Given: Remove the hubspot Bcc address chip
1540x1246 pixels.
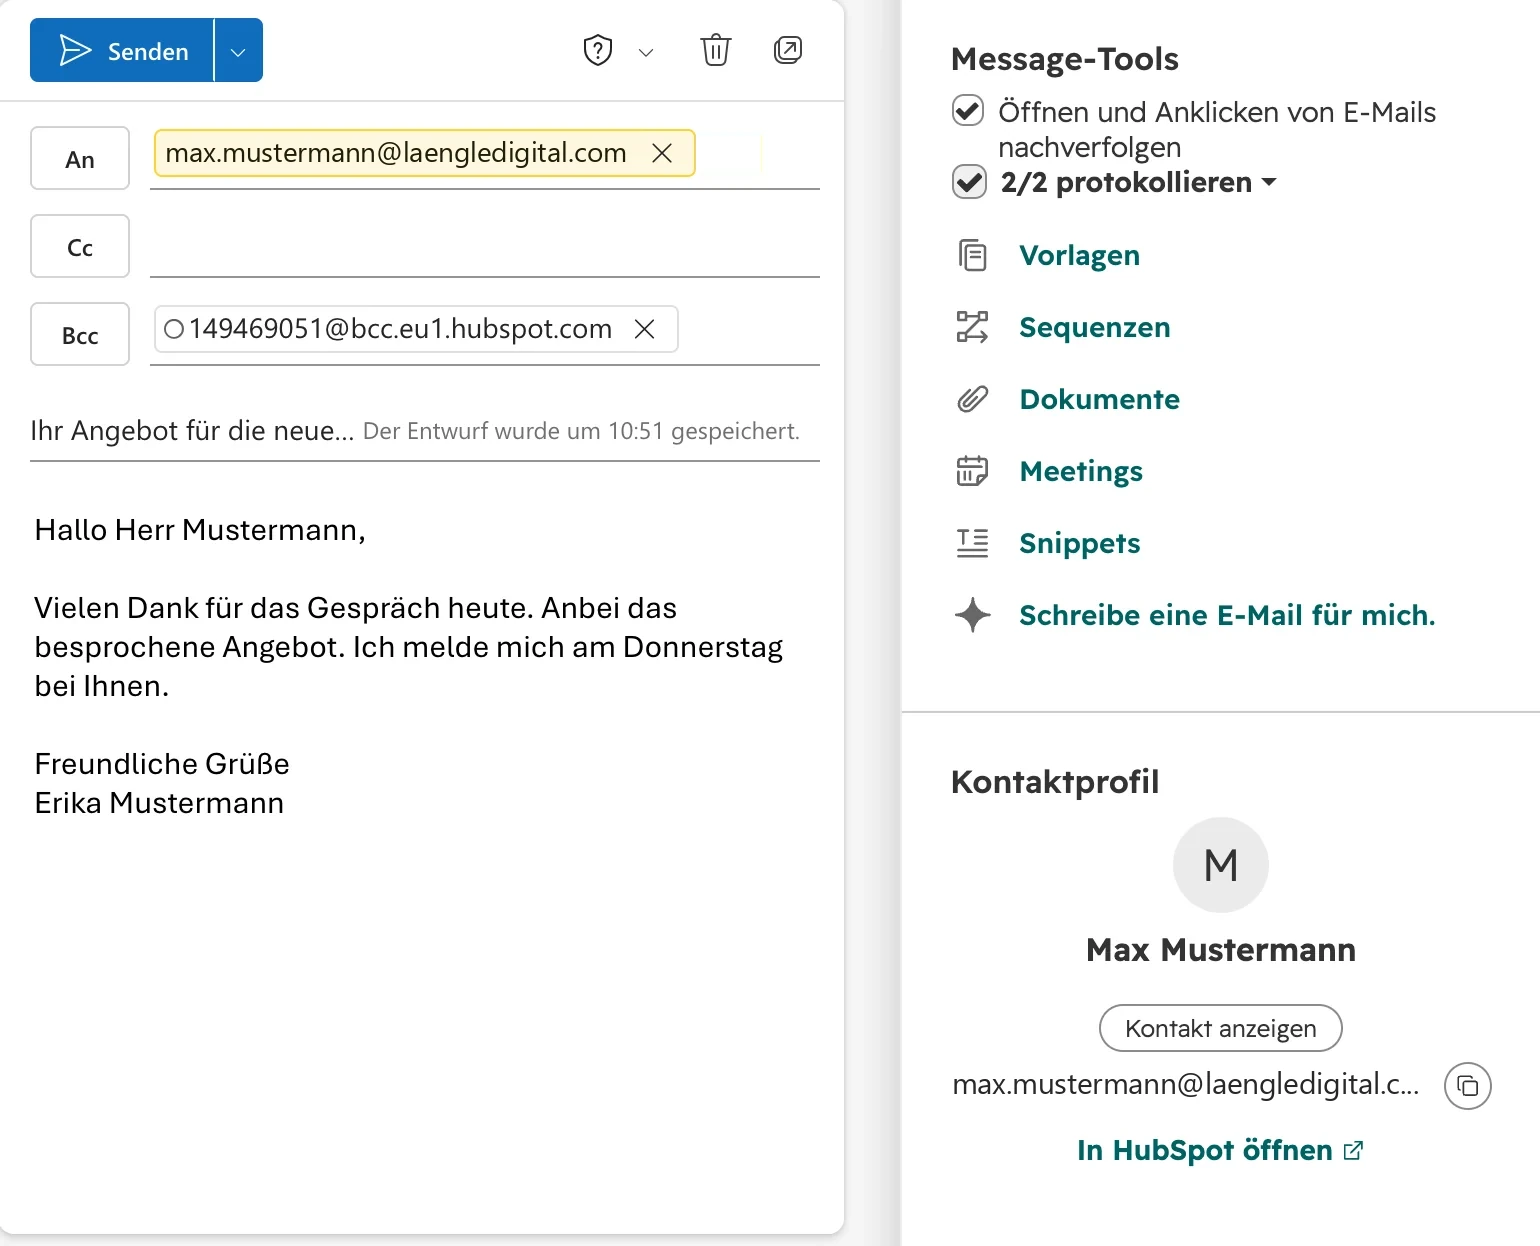Looking at the screenshot, I should [645, 329].
